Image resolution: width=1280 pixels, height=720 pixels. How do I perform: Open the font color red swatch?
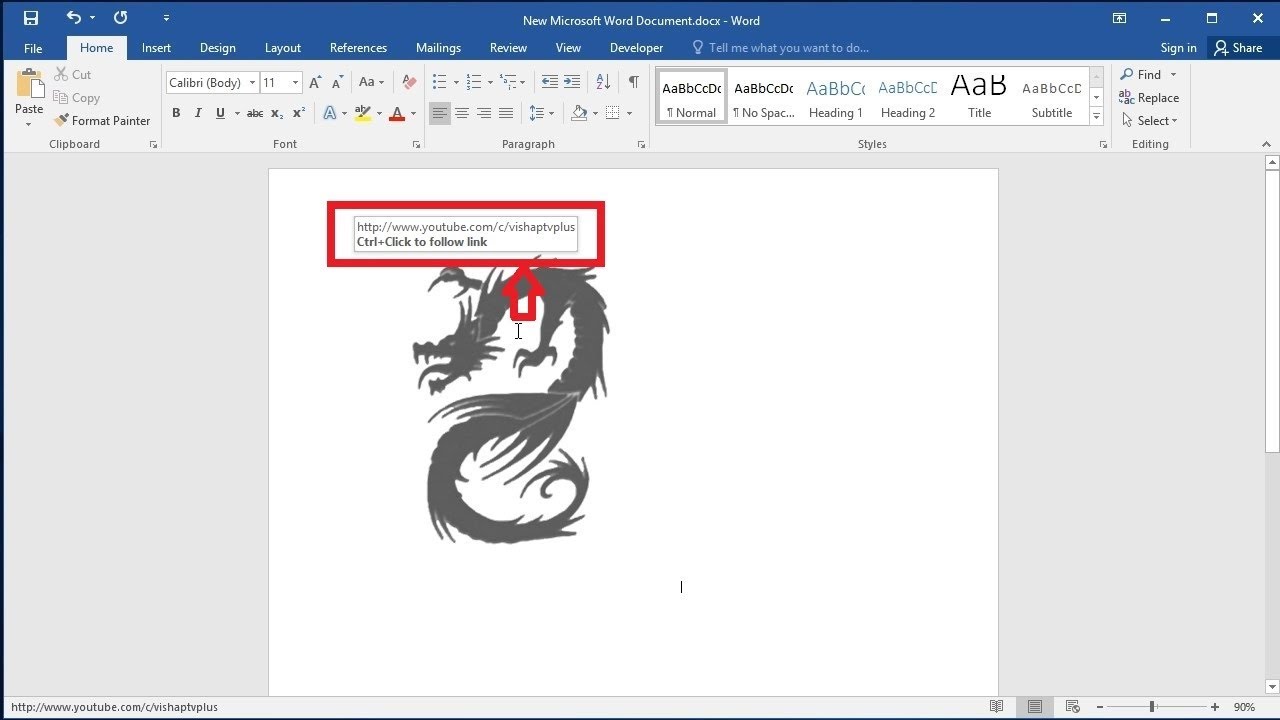coord(397,114)
